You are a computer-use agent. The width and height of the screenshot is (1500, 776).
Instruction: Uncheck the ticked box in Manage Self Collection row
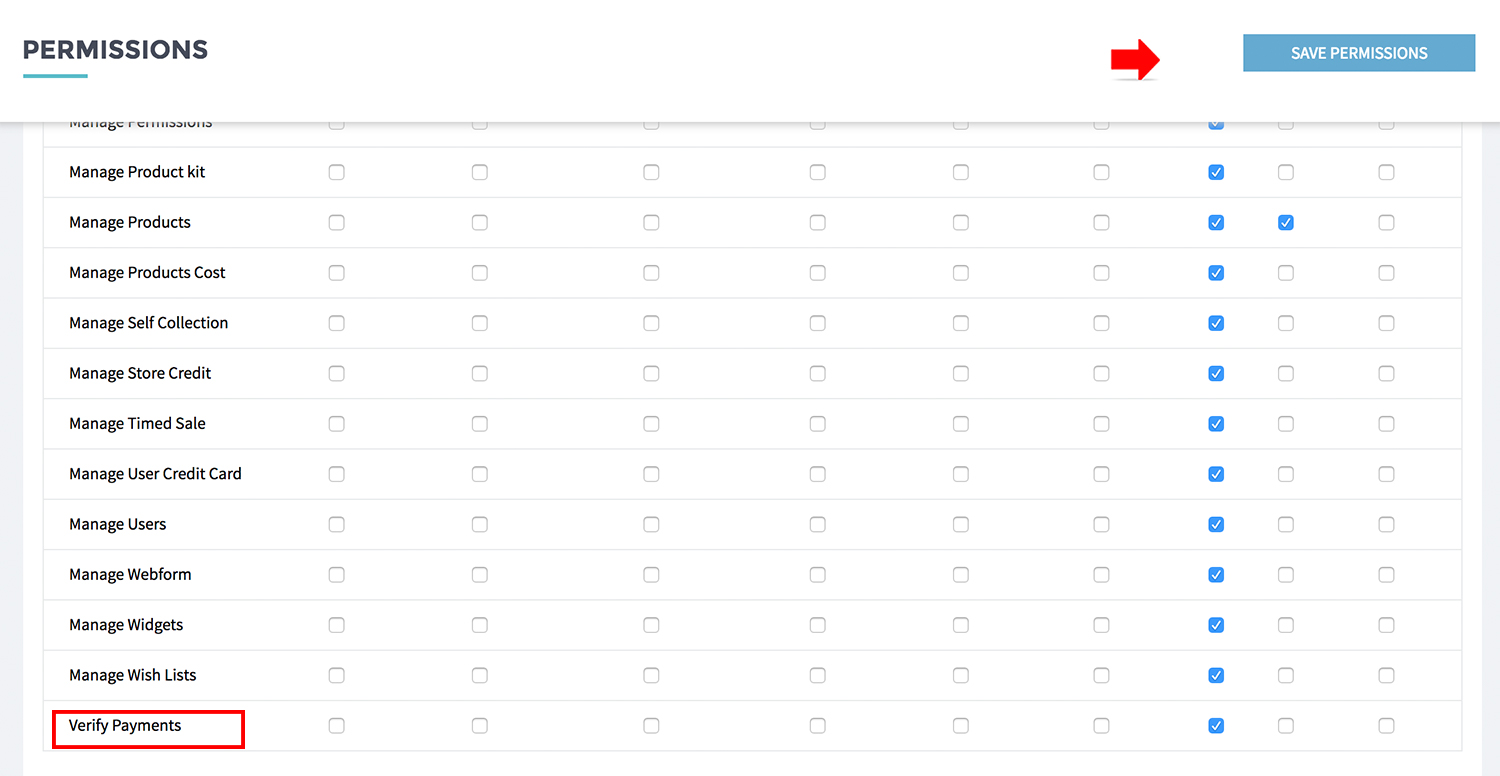(1216, 323)
